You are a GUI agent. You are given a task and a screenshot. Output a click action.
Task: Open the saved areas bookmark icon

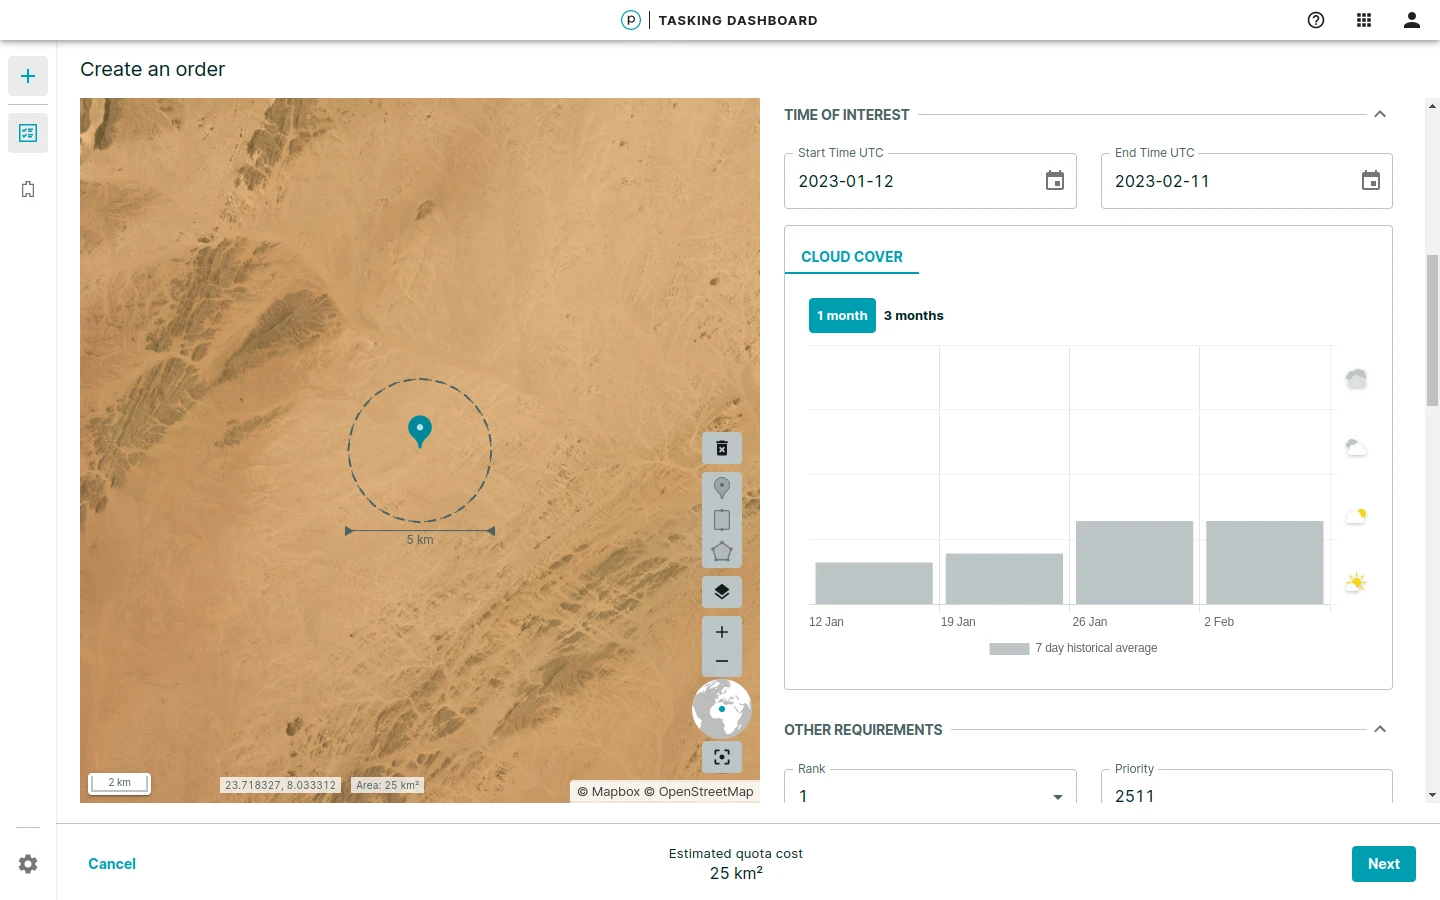(x=28, y=189)
